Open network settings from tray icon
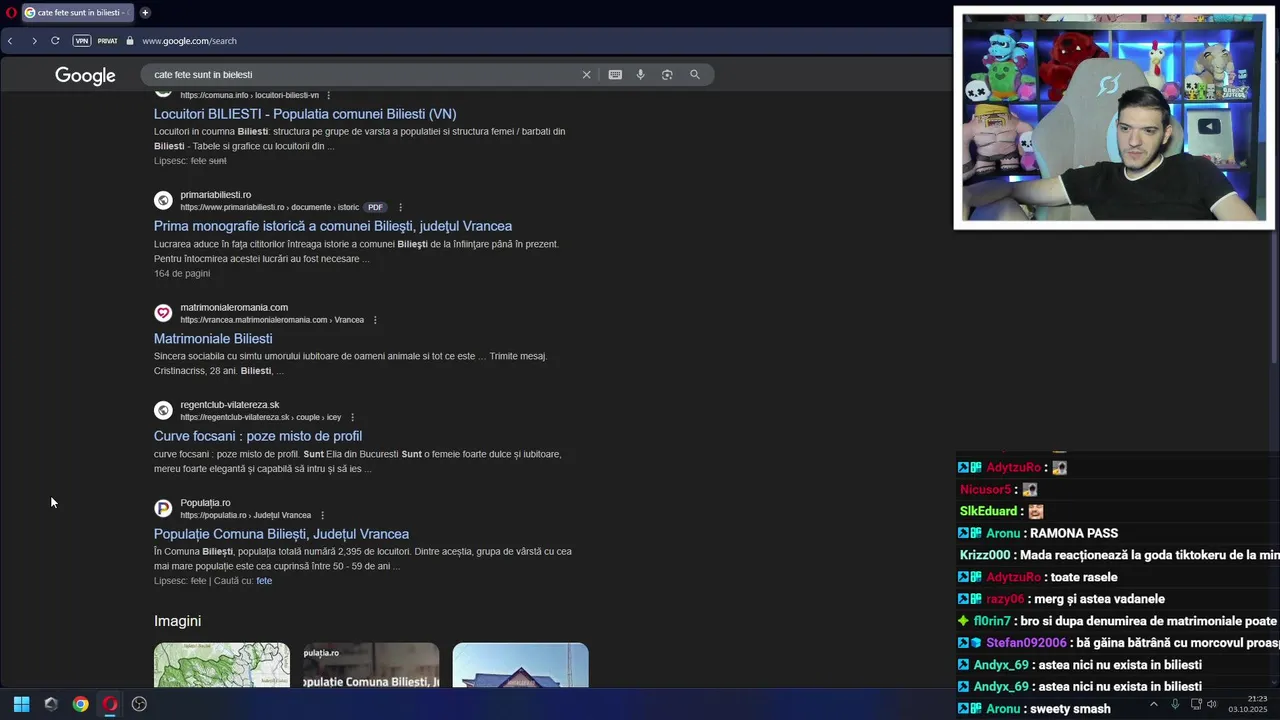Screen dimensions: 1280x720 coord(1195,704)
